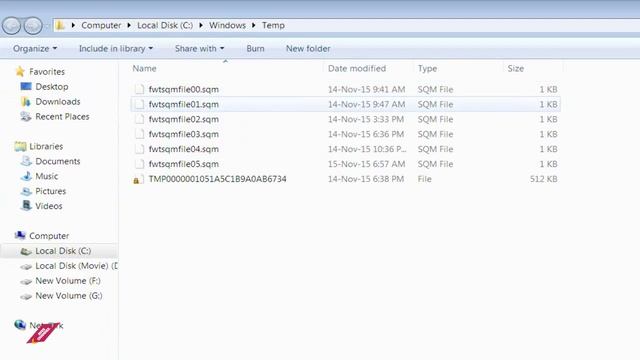This screenshot has height=360, width=640.
Task: Click SQM File type of fwtsqmfile00.sqm
Action: [x=435, y=89]
